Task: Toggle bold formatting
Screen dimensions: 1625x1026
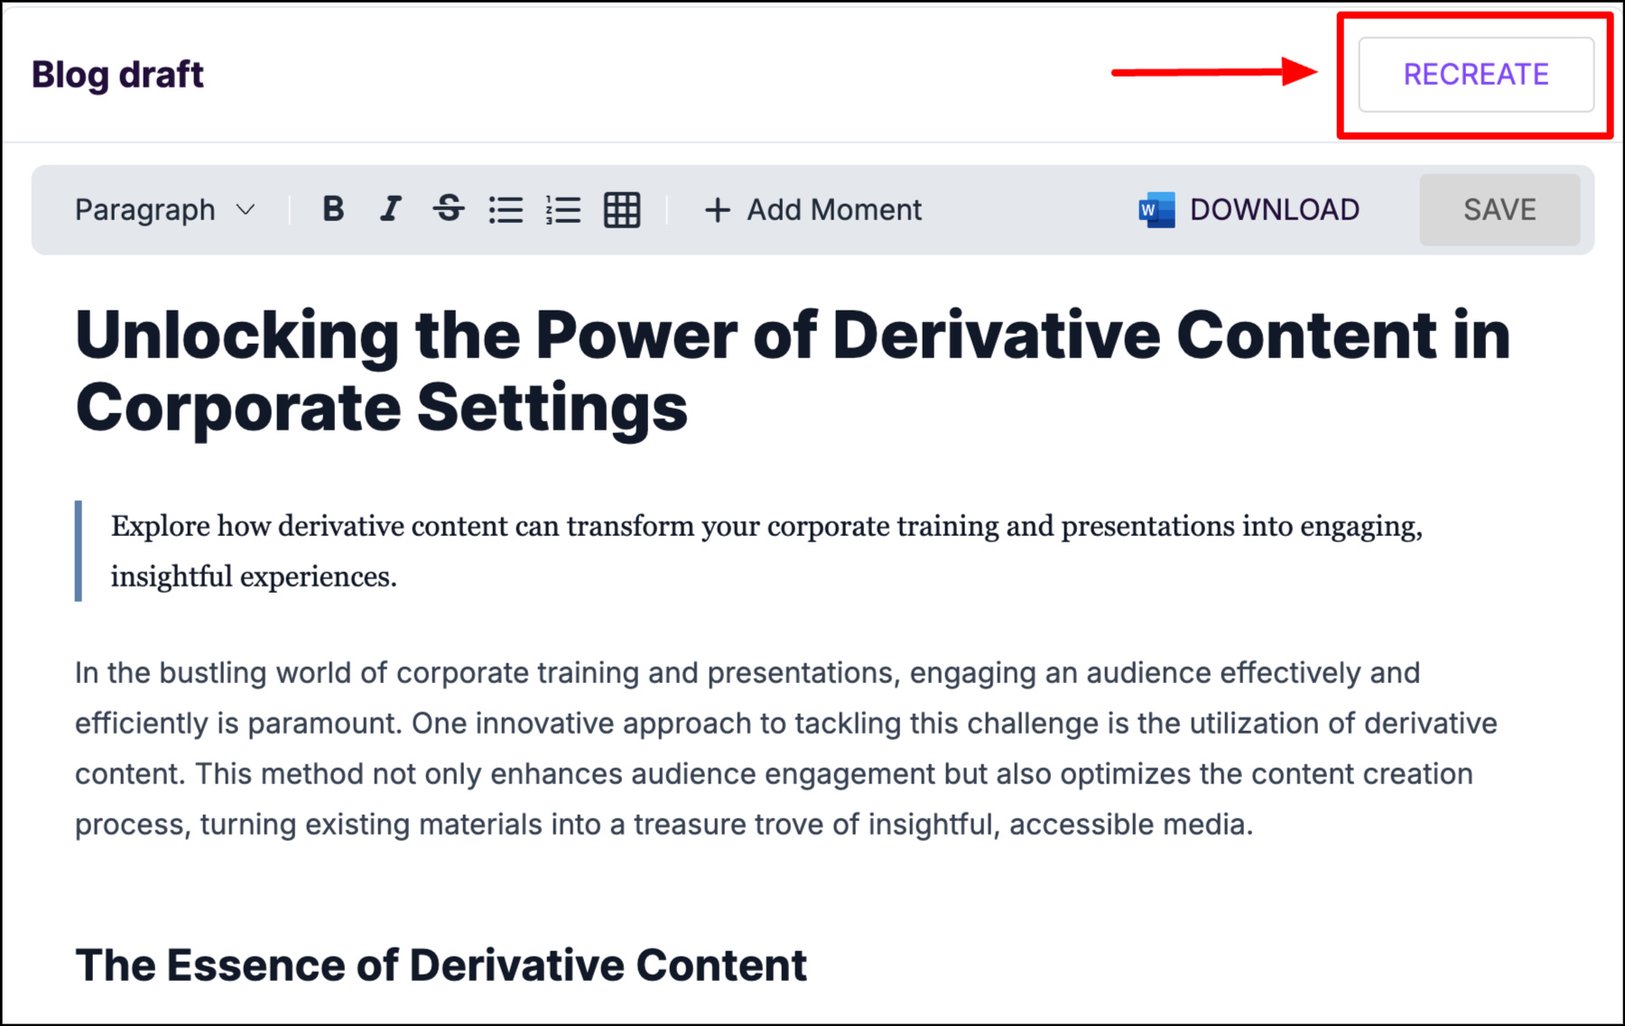Action: (x=333, y=209)
